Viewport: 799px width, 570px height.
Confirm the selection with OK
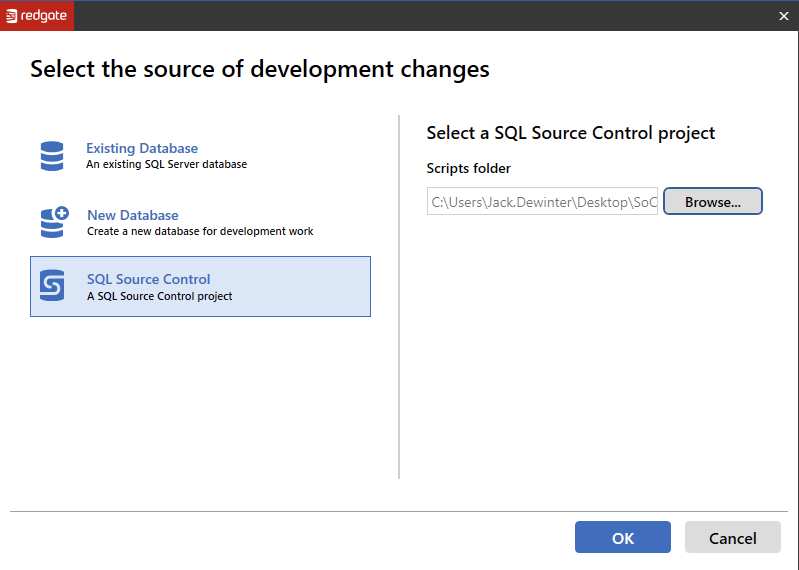pos(622,538)
